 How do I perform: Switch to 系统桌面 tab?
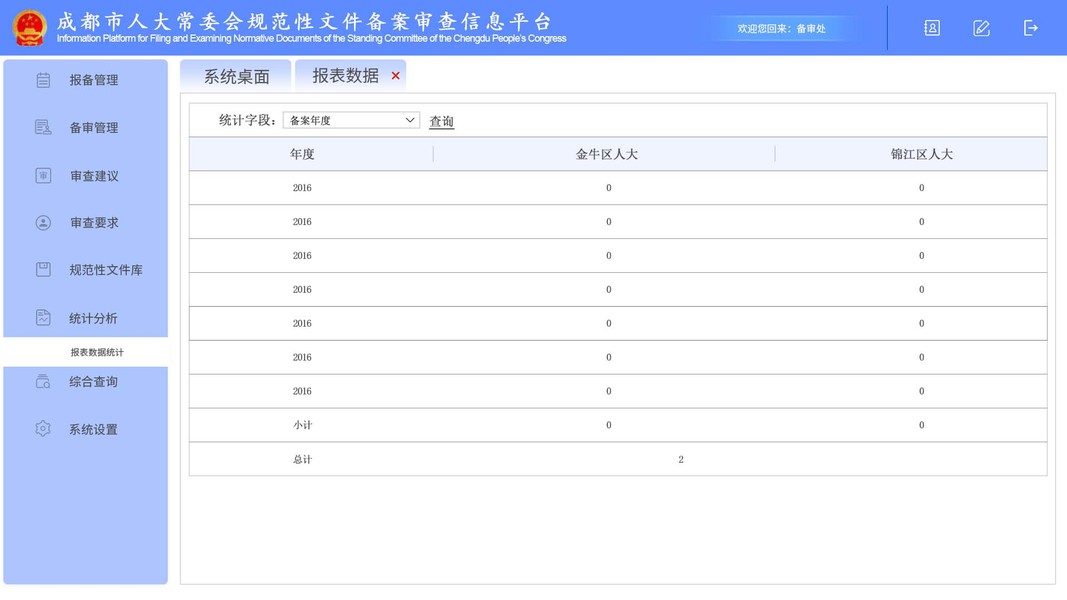tap(236, 76)
